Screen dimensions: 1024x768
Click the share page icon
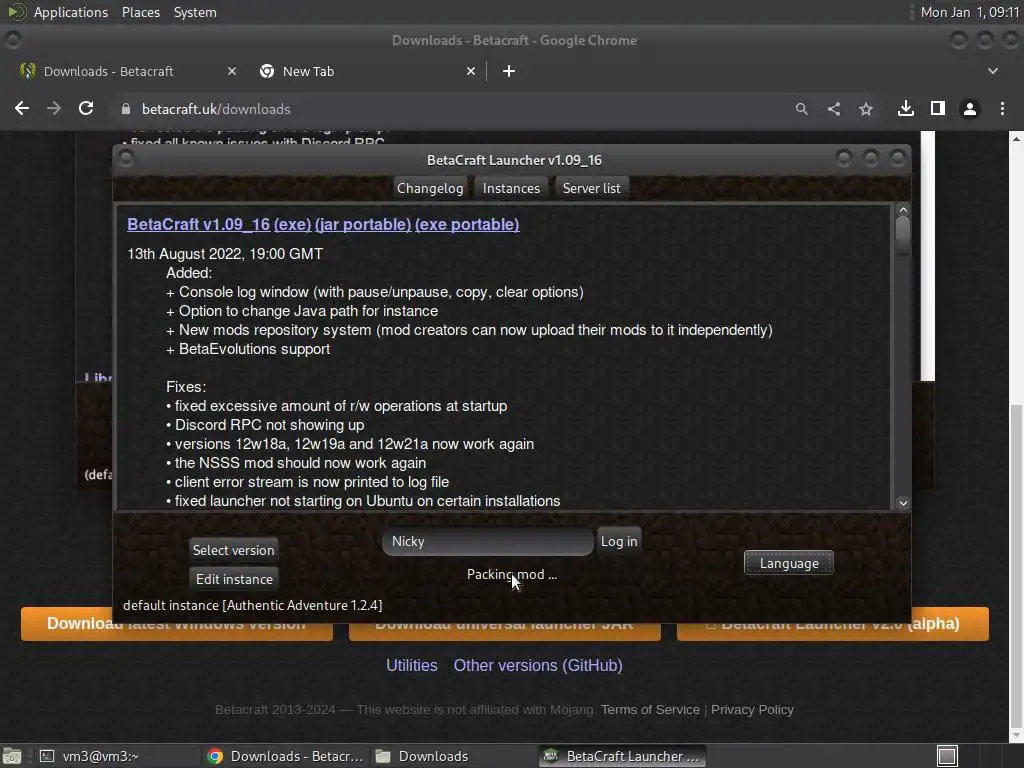click(x=834, y=109)
